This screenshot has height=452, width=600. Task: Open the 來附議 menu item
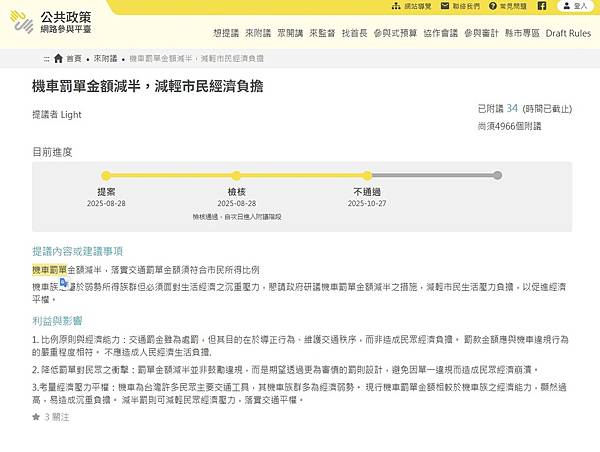[258, 33]
